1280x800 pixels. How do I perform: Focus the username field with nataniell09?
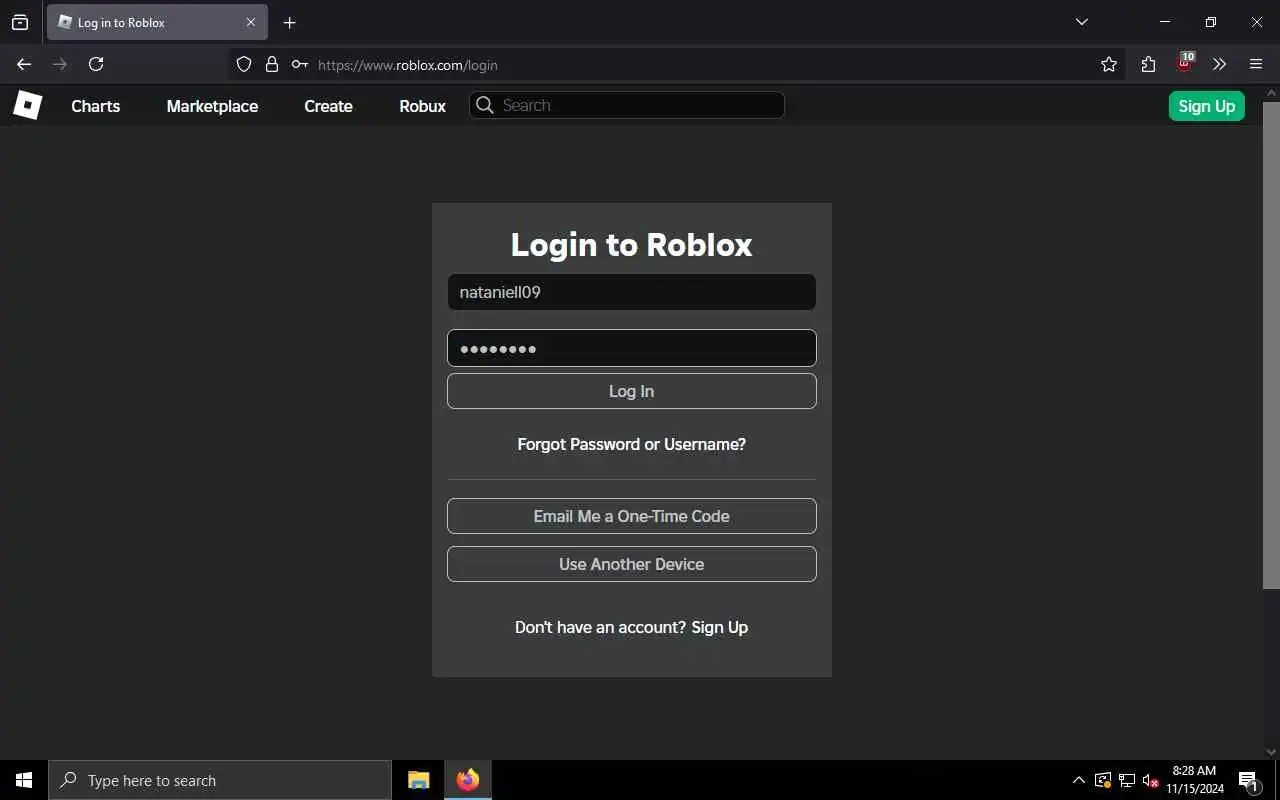[631, 292]
